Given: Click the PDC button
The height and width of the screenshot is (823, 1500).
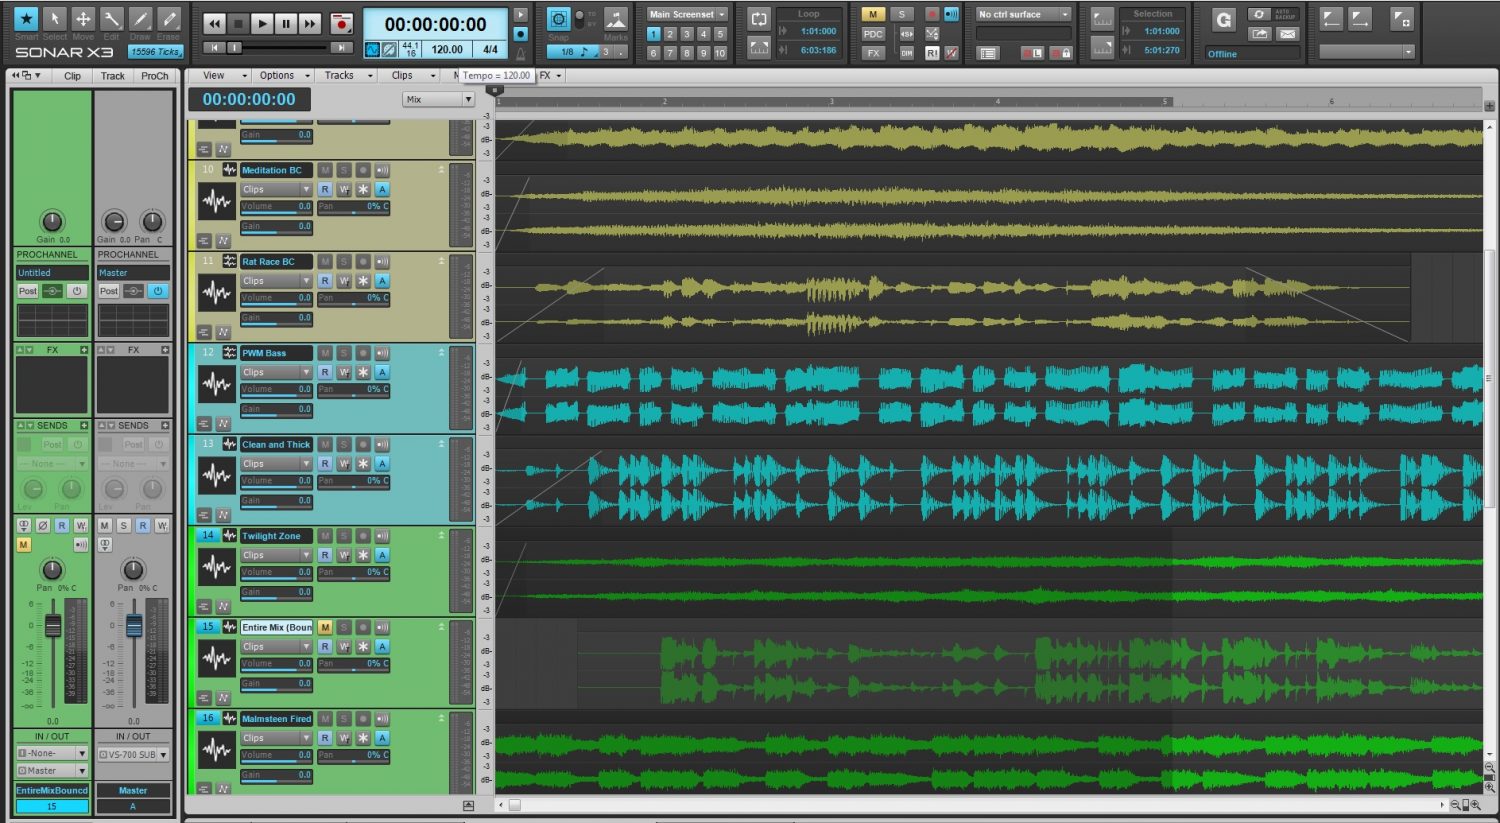Looking at the screenshot, I should point(873,34).
